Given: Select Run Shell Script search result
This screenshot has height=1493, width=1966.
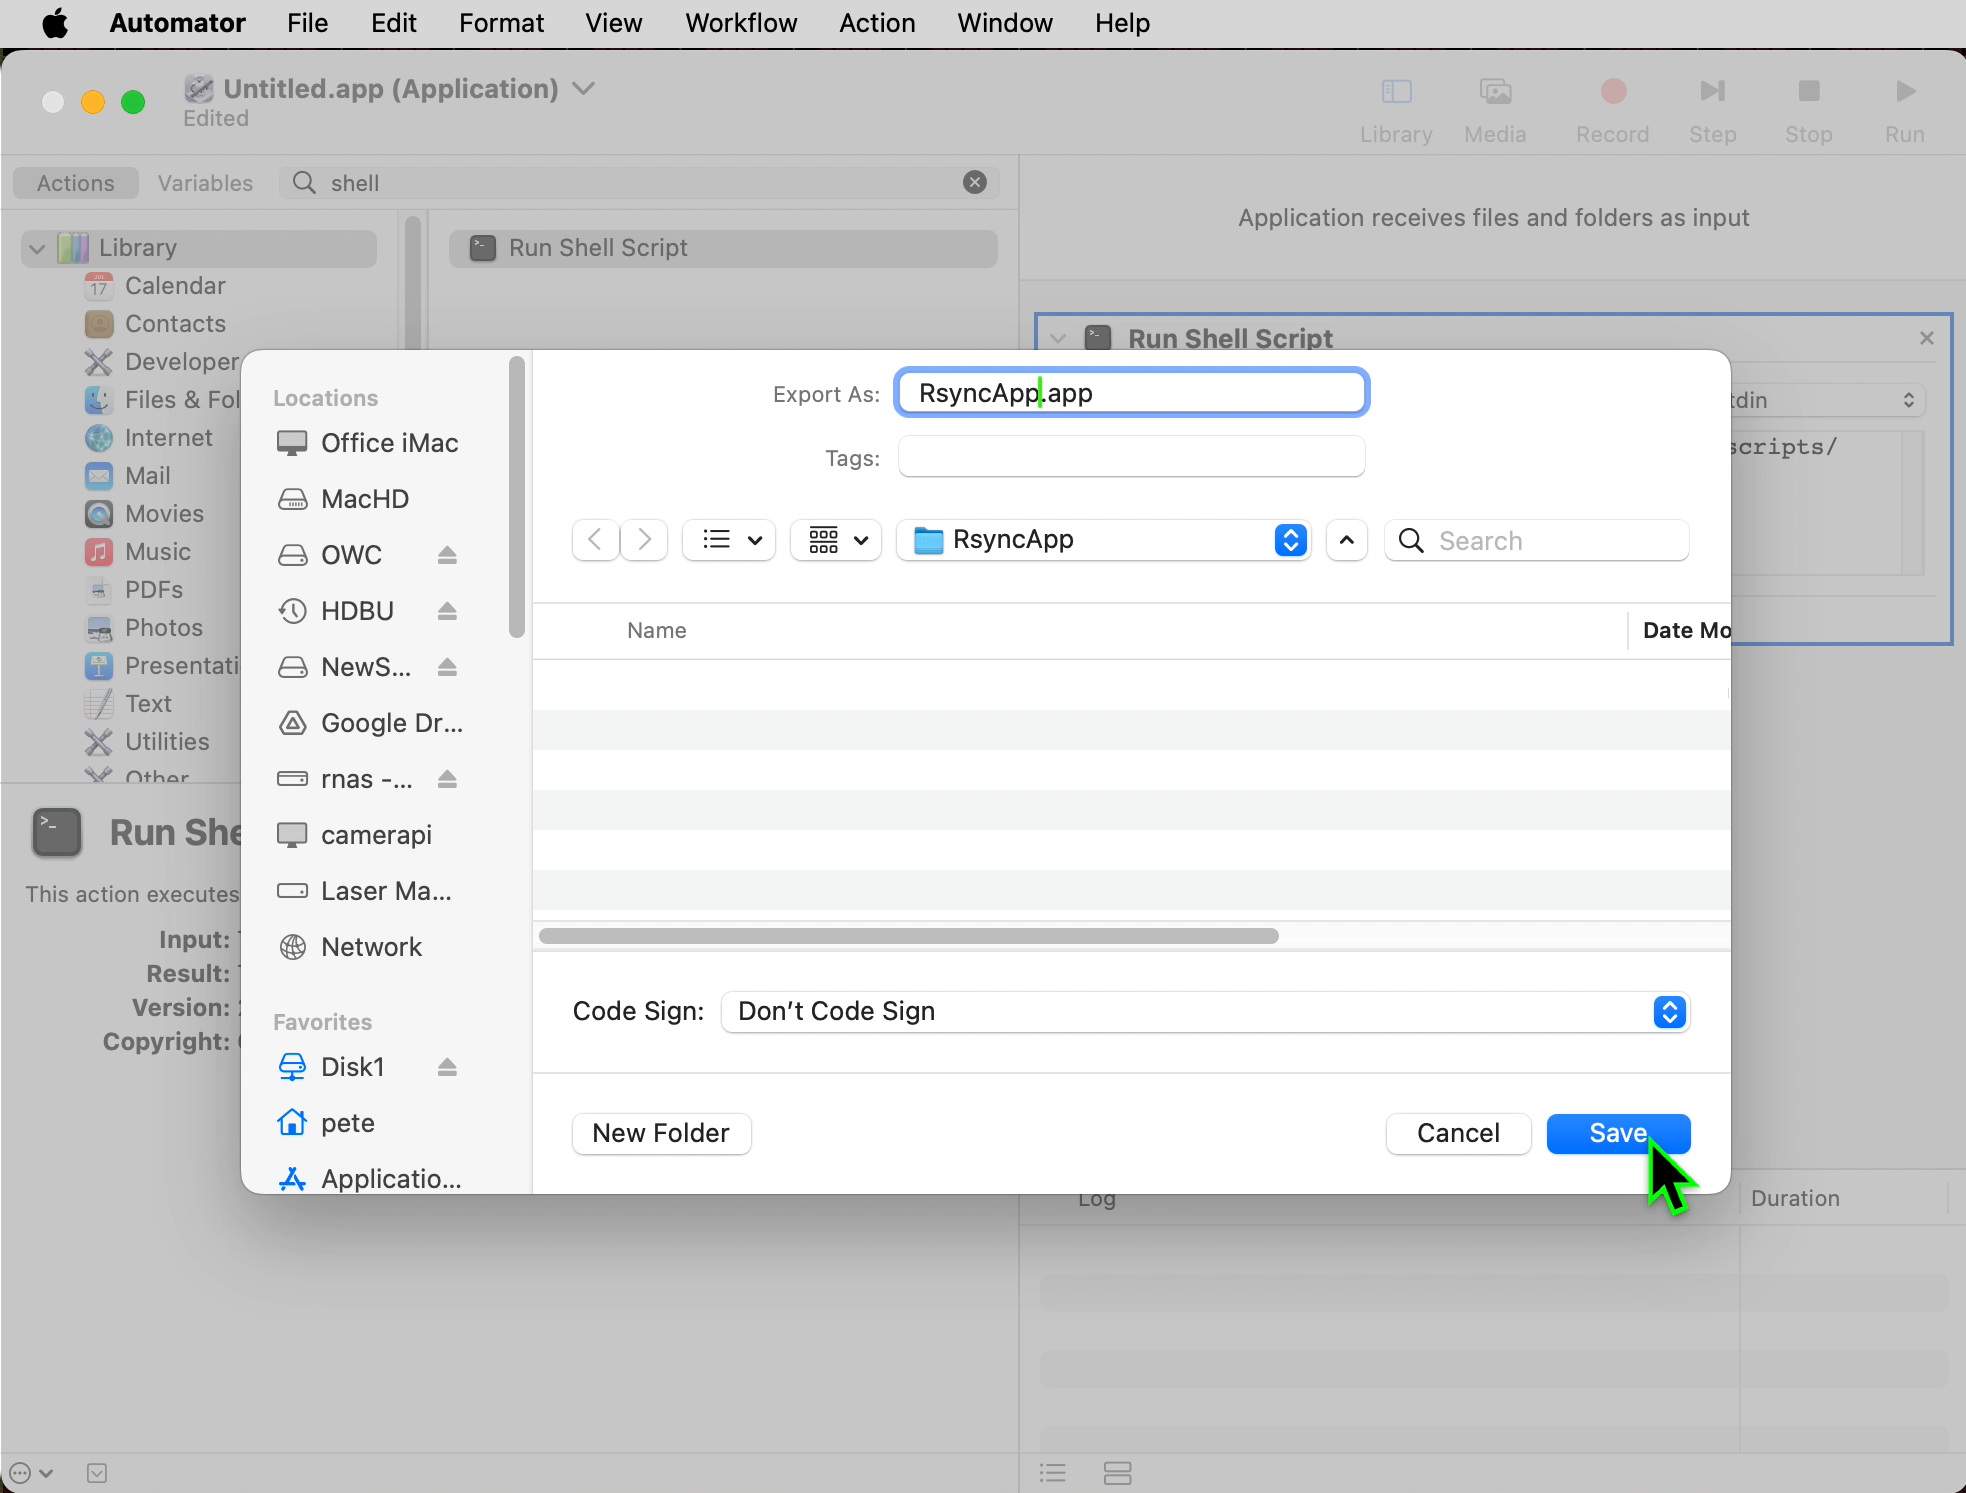Looking at the screenshot, I should (722, 248).
